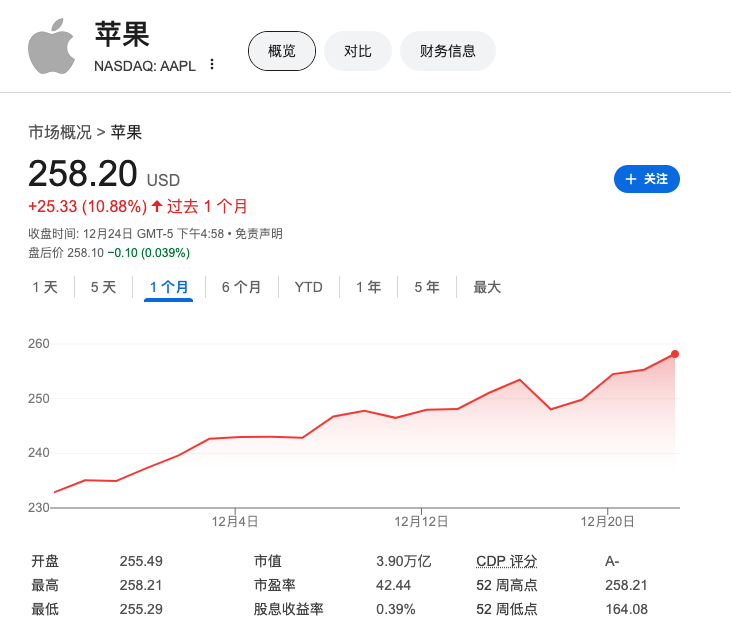
Task: Select the 最大 time range
Action: tap(487, 287)
